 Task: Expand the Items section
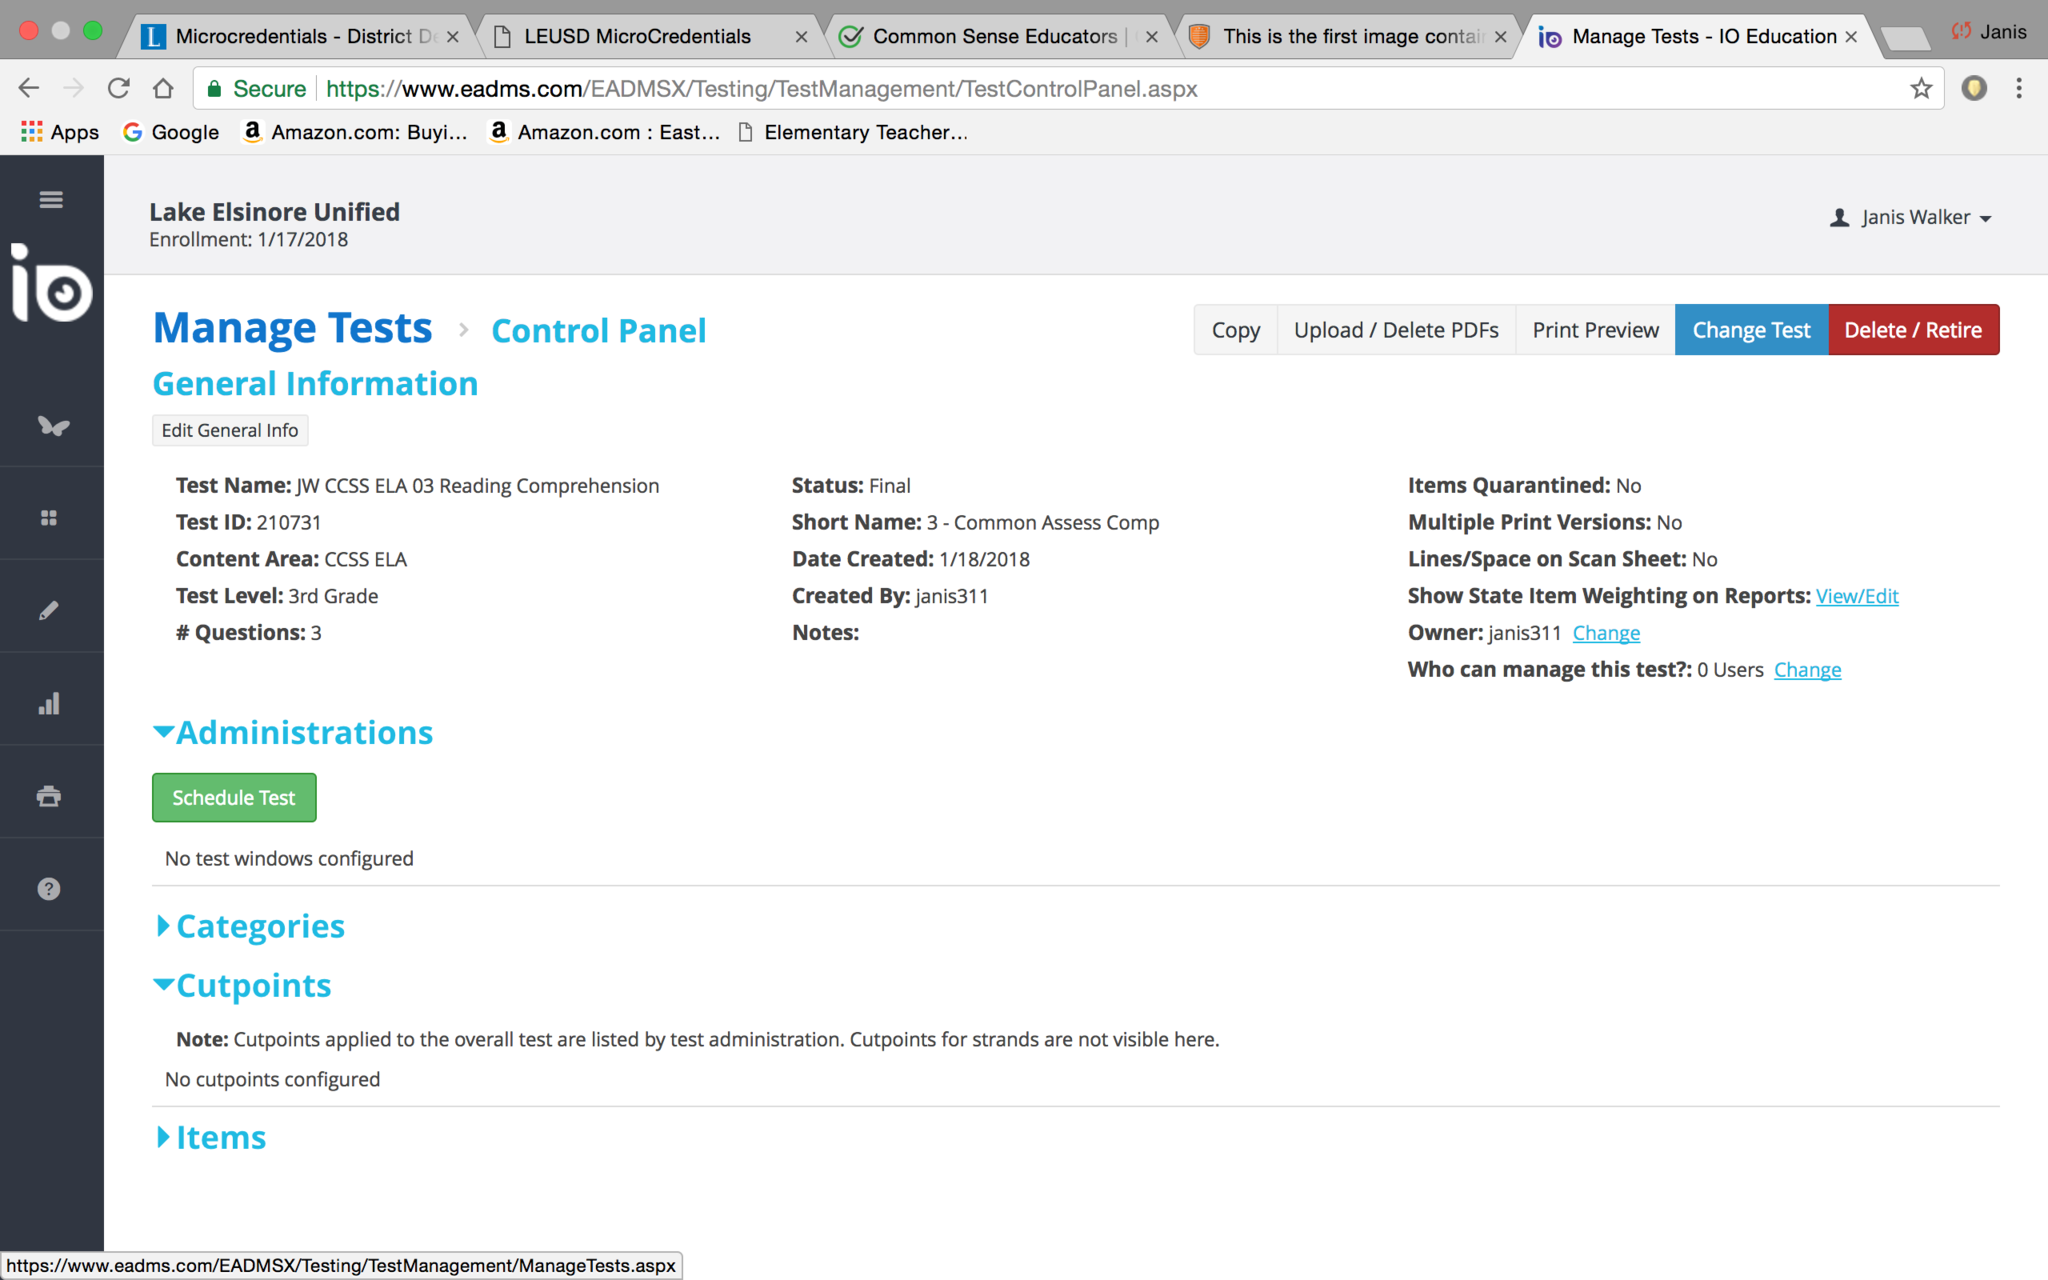point(211,1138)
